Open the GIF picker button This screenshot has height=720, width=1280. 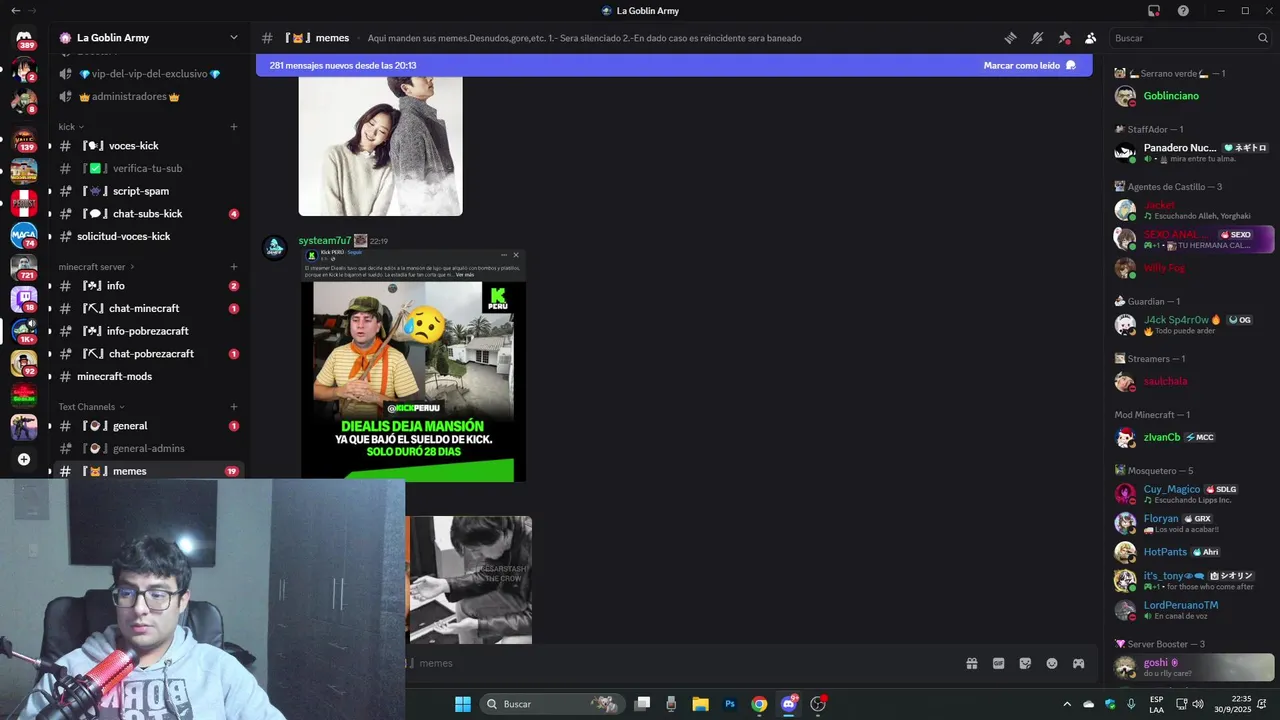(998, 663)
